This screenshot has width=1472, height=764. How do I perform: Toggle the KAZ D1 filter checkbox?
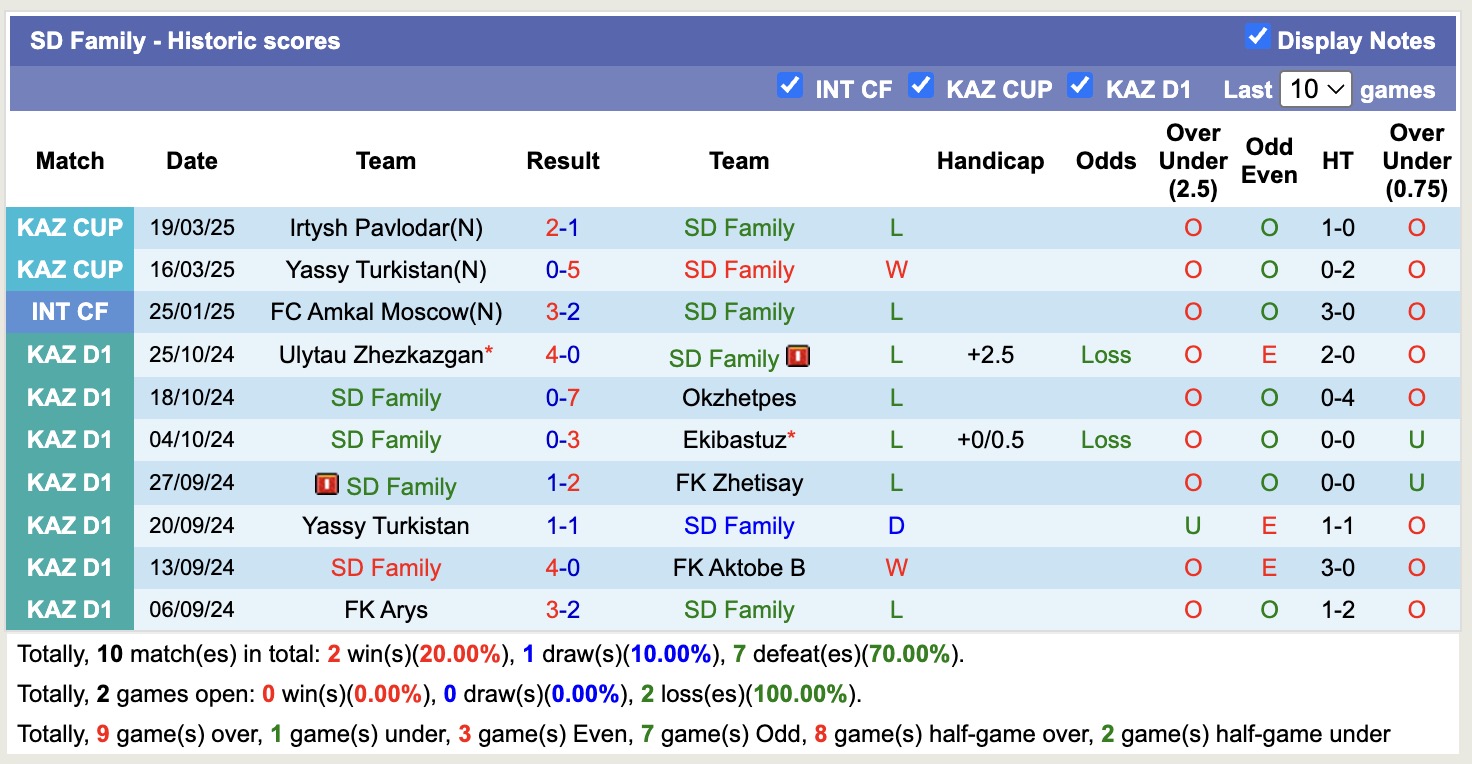[x=1080, y=87]
